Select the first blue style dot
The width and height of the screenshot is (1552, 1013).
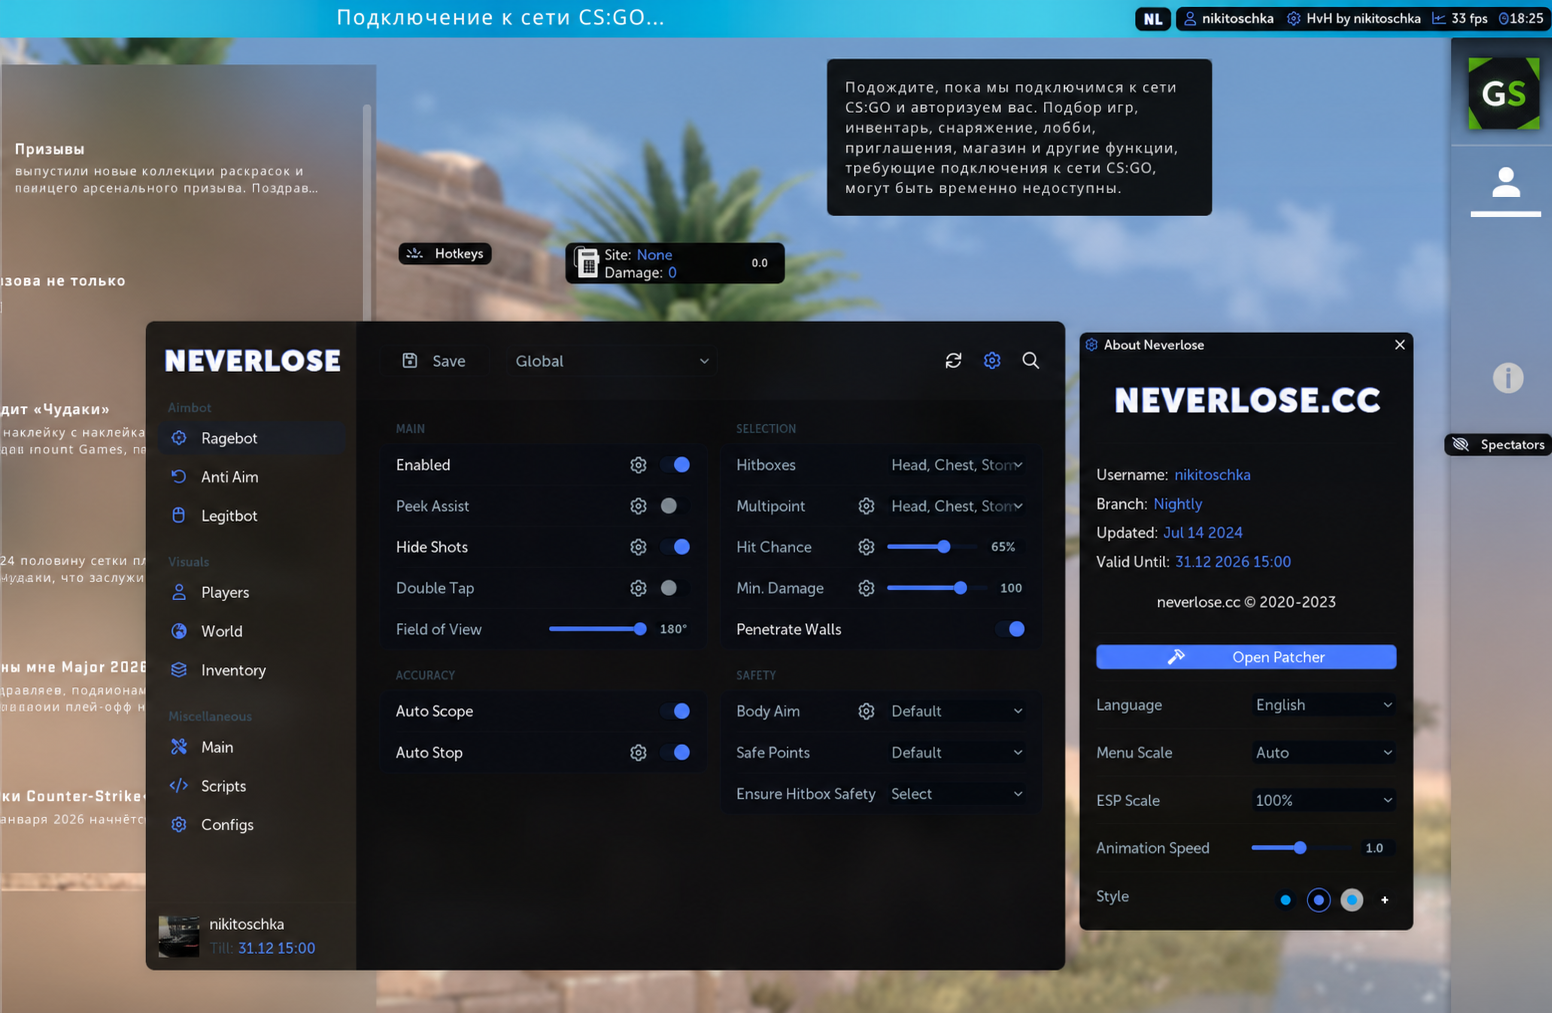point(1286,900)
